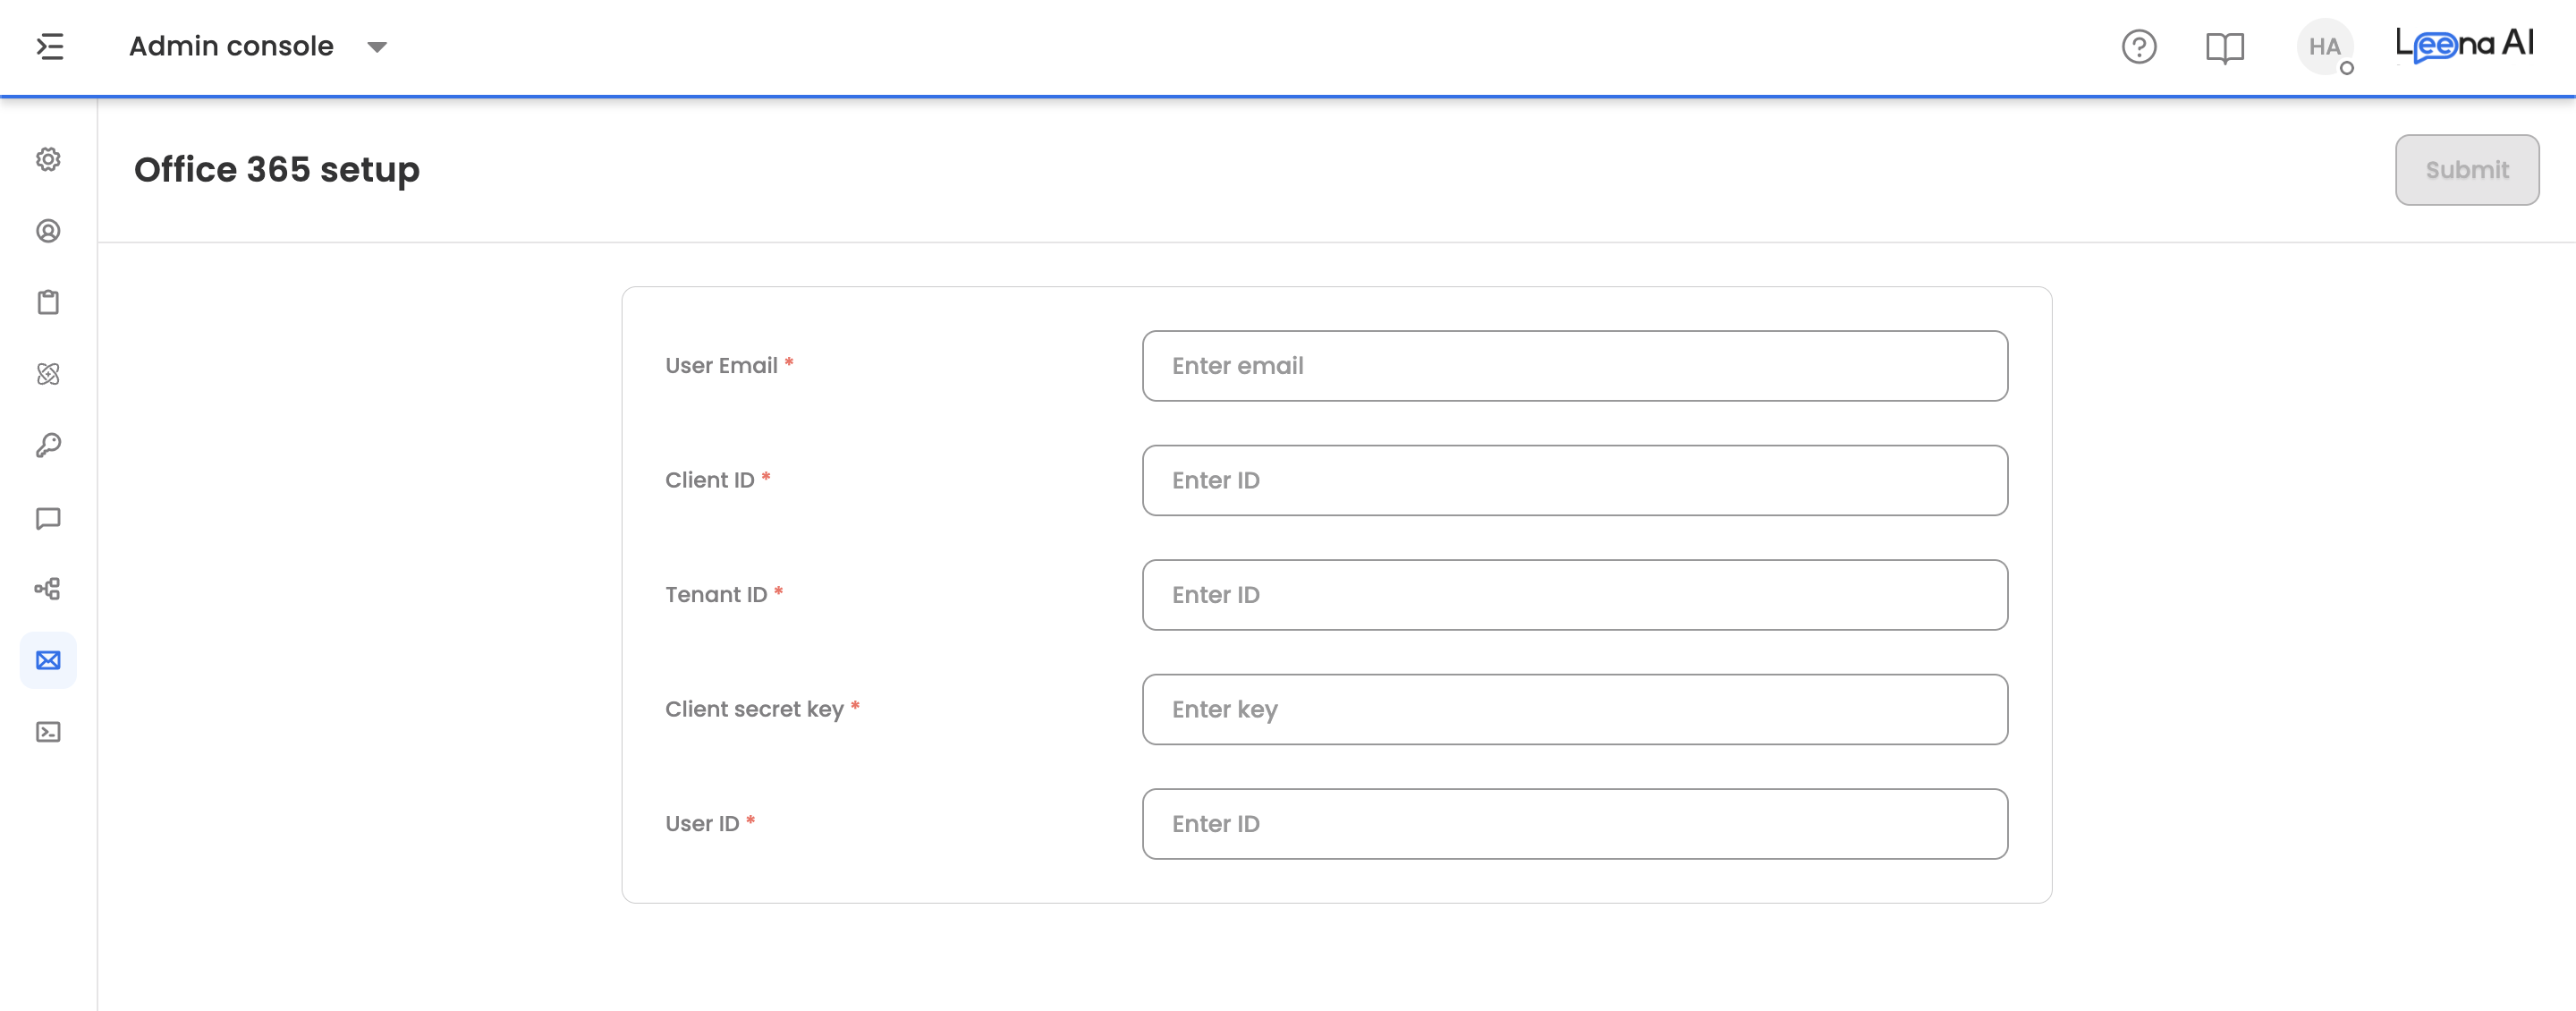This screenshot has width=2576, height=1011.
Task: Open the workflow nodes sidebar icon
Action: [x=48, y=589]
